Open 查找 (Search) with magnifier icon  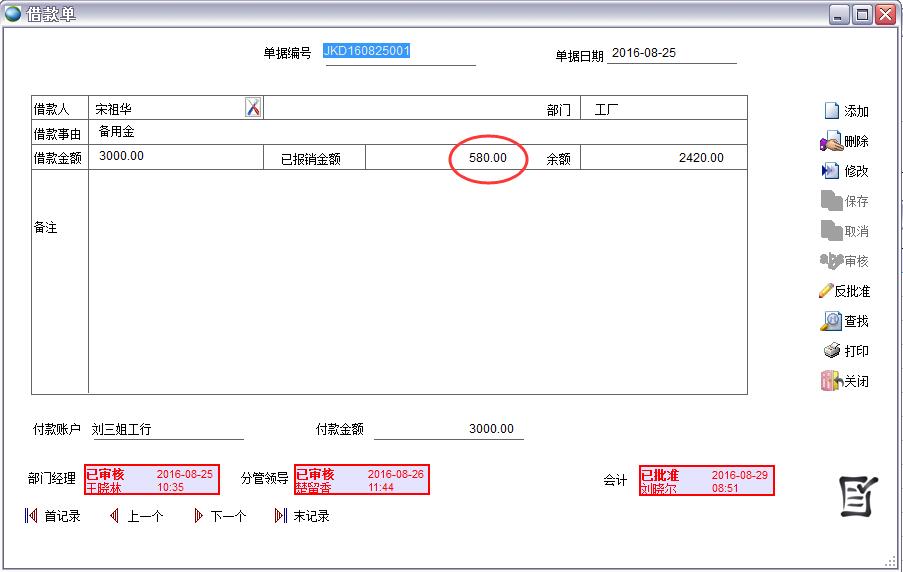[831, 321]
